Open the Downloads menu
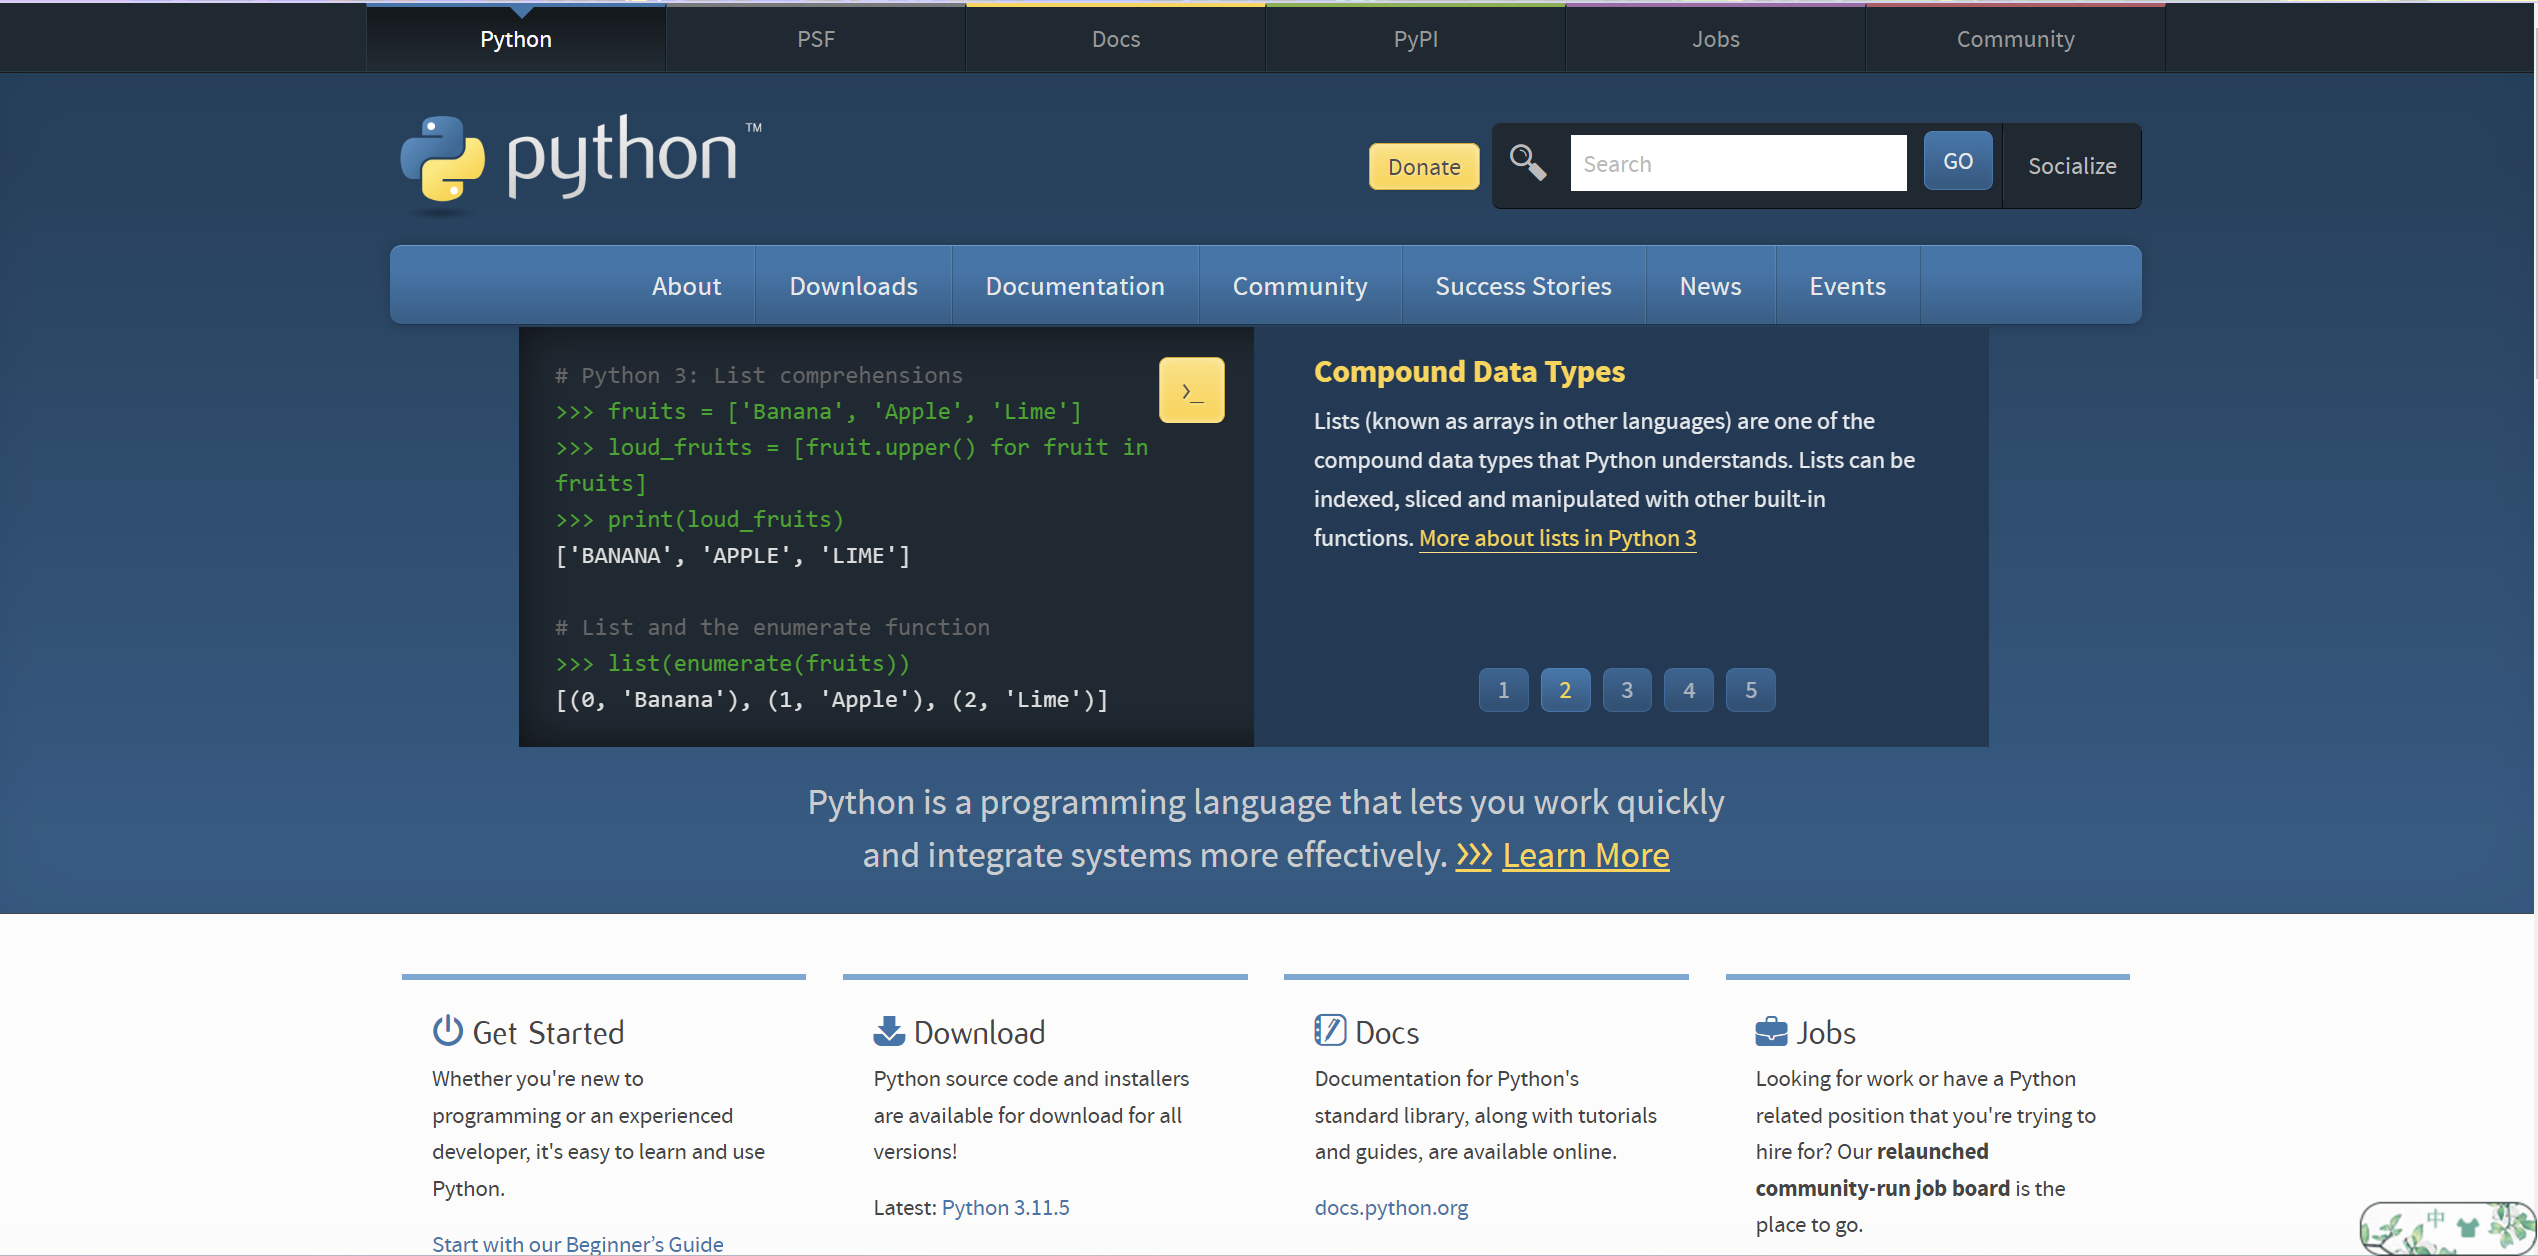 (855, 285)
